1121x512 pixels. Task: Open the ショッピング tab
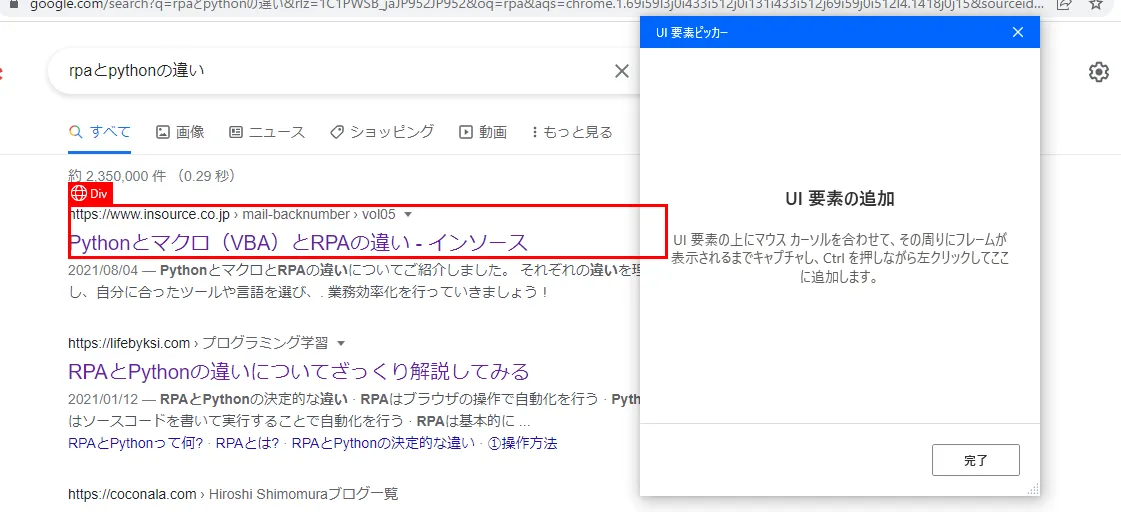tap(382, 132)
